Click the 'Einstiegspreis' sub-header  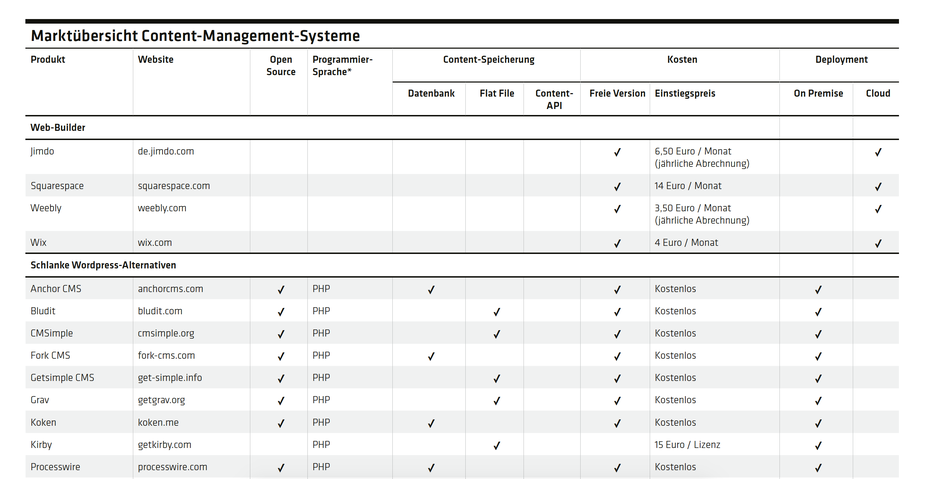tap(685, 94)
